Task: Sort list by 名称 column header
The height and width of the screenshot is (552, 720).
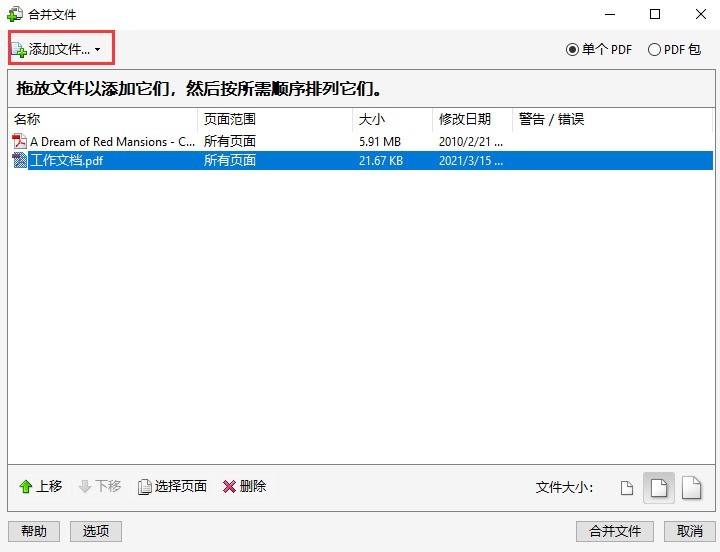Action: (x=100, y=119)
